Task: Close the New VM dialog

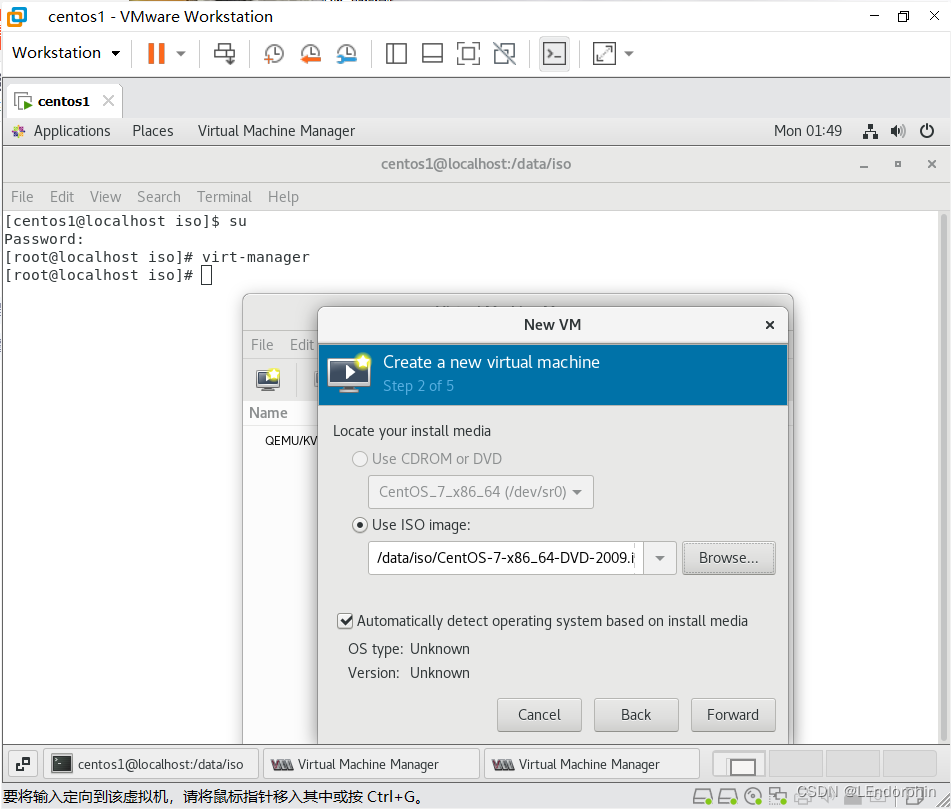Action: coord(770,325)
